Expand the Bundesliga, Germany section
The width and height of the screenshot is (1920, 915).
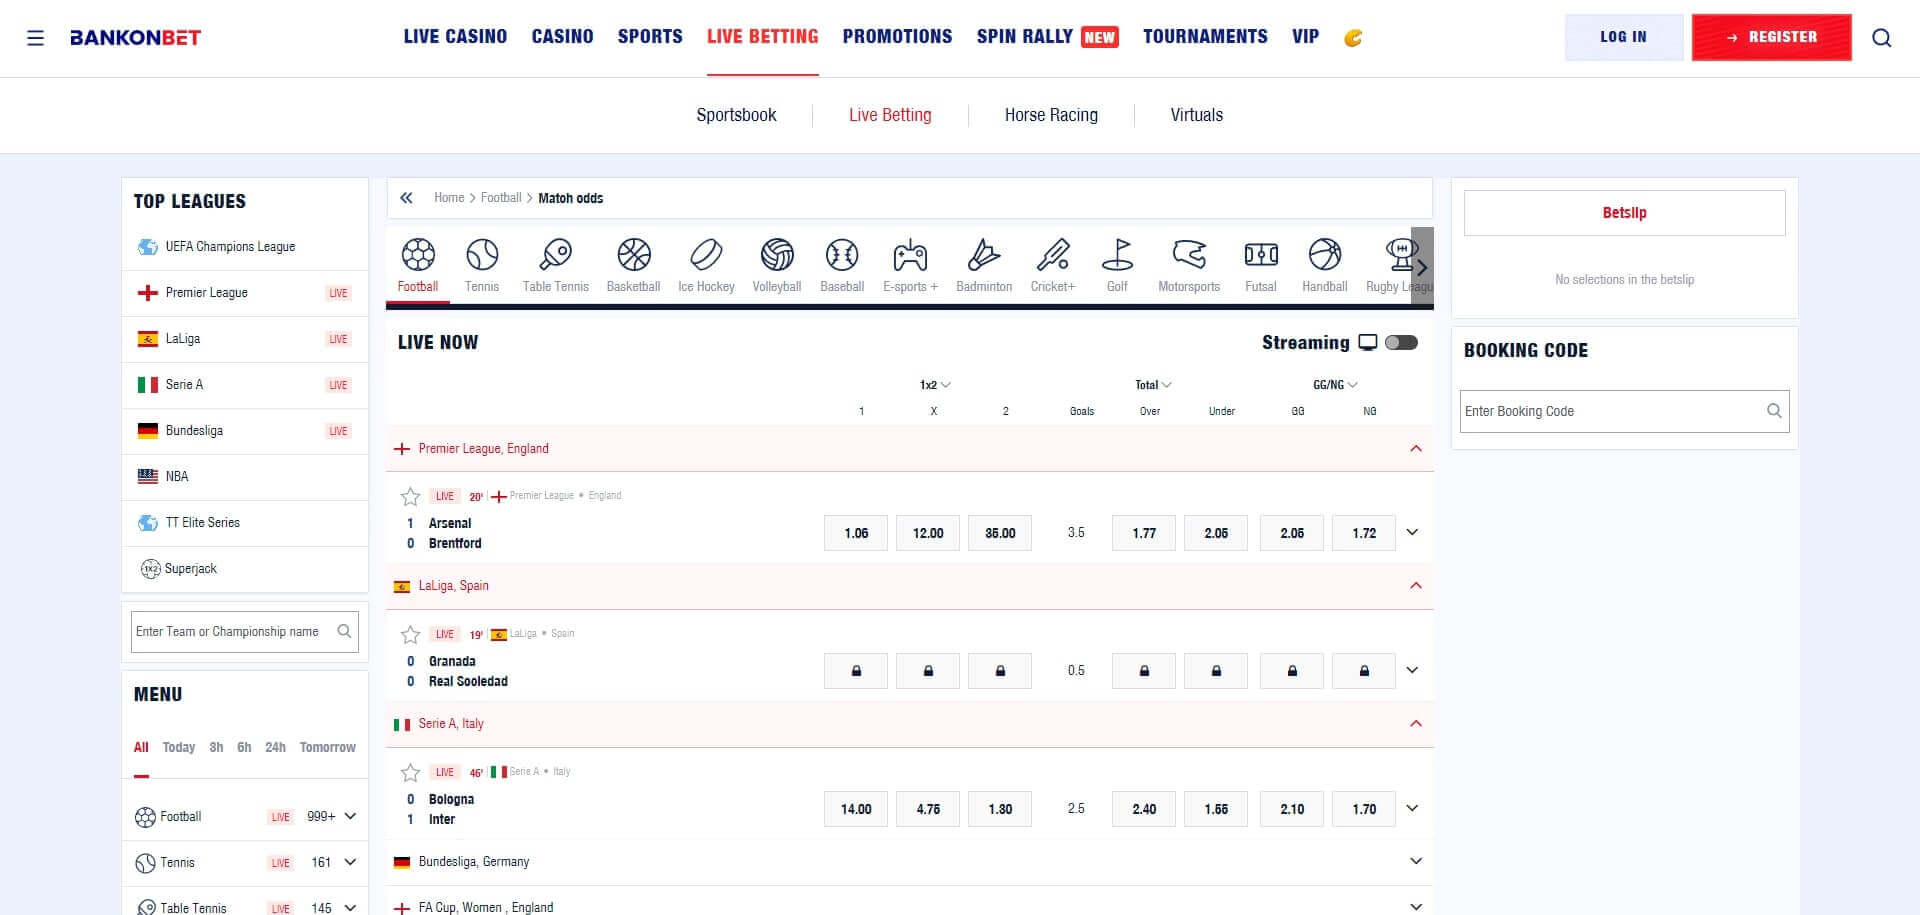[1415, 861]
